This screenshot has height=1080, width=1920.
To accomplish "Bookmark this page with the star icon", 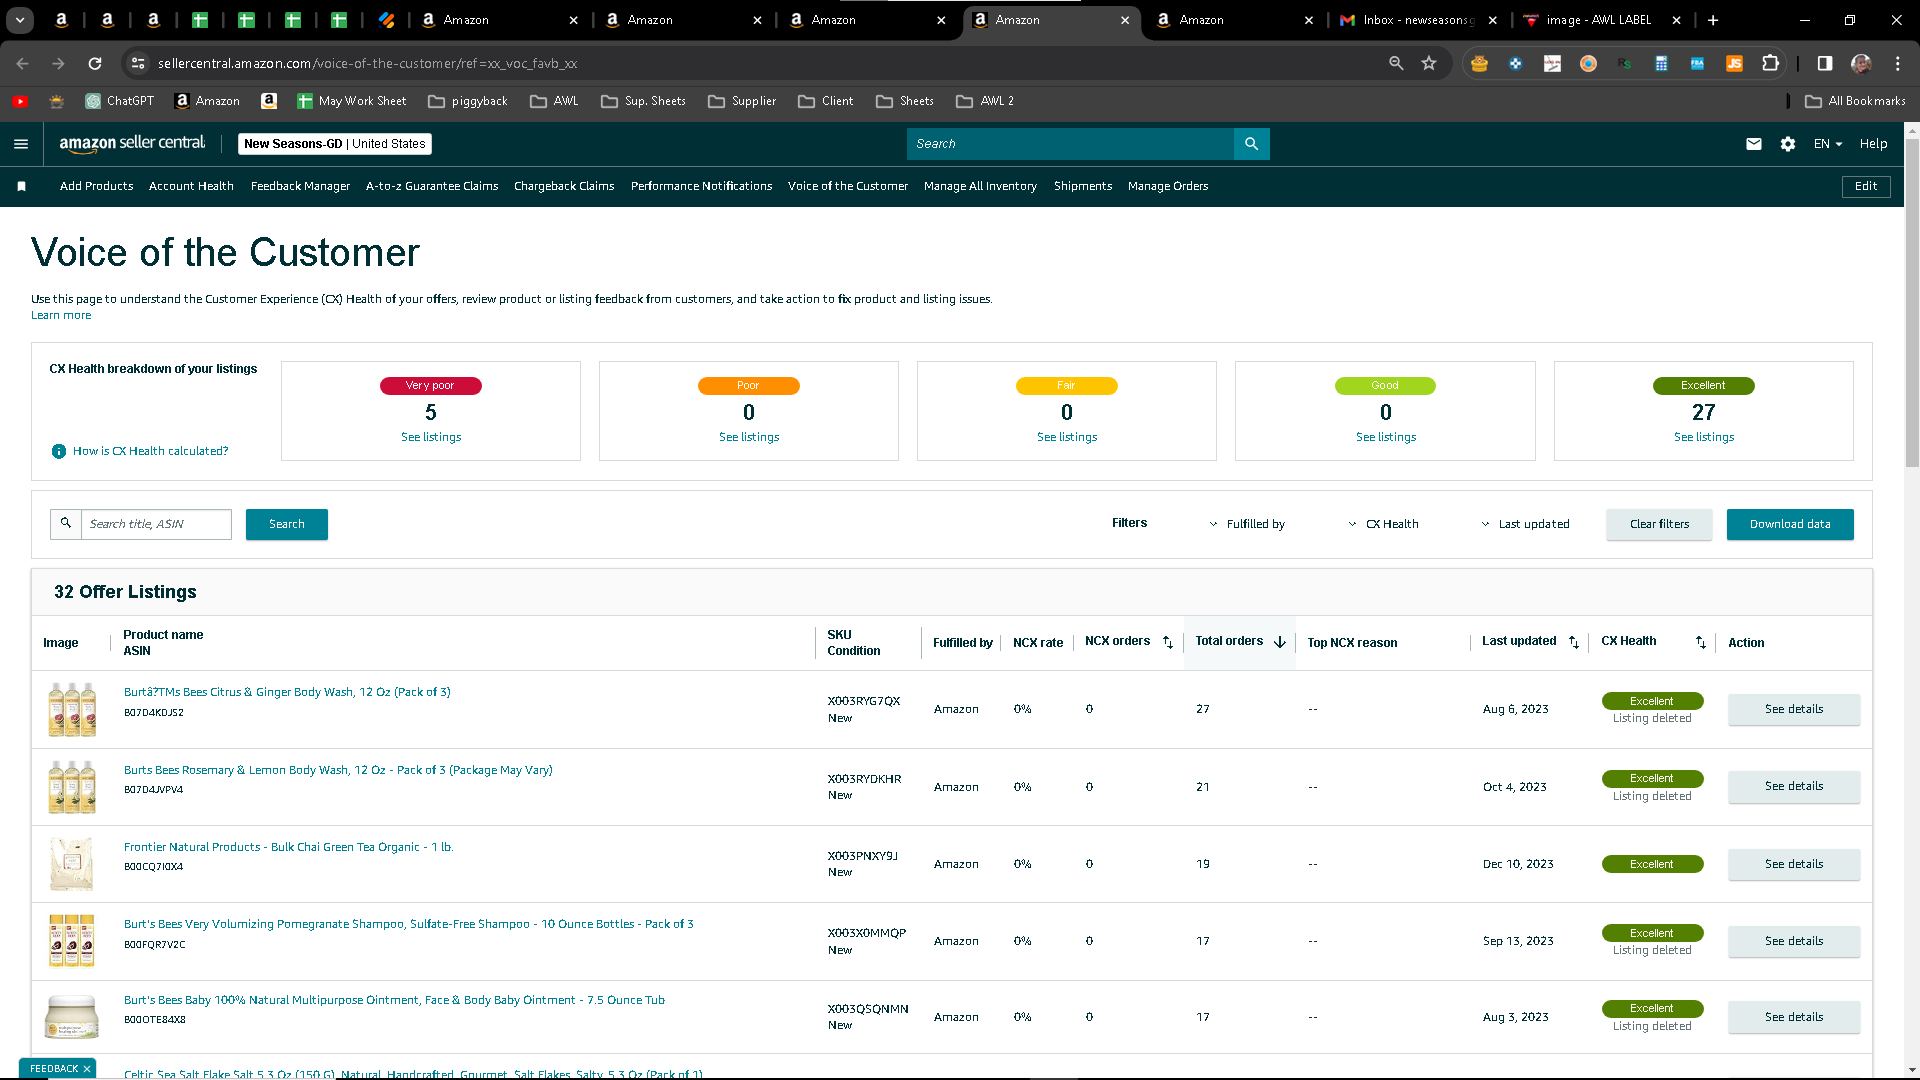I will click(x=1429, y=63).
